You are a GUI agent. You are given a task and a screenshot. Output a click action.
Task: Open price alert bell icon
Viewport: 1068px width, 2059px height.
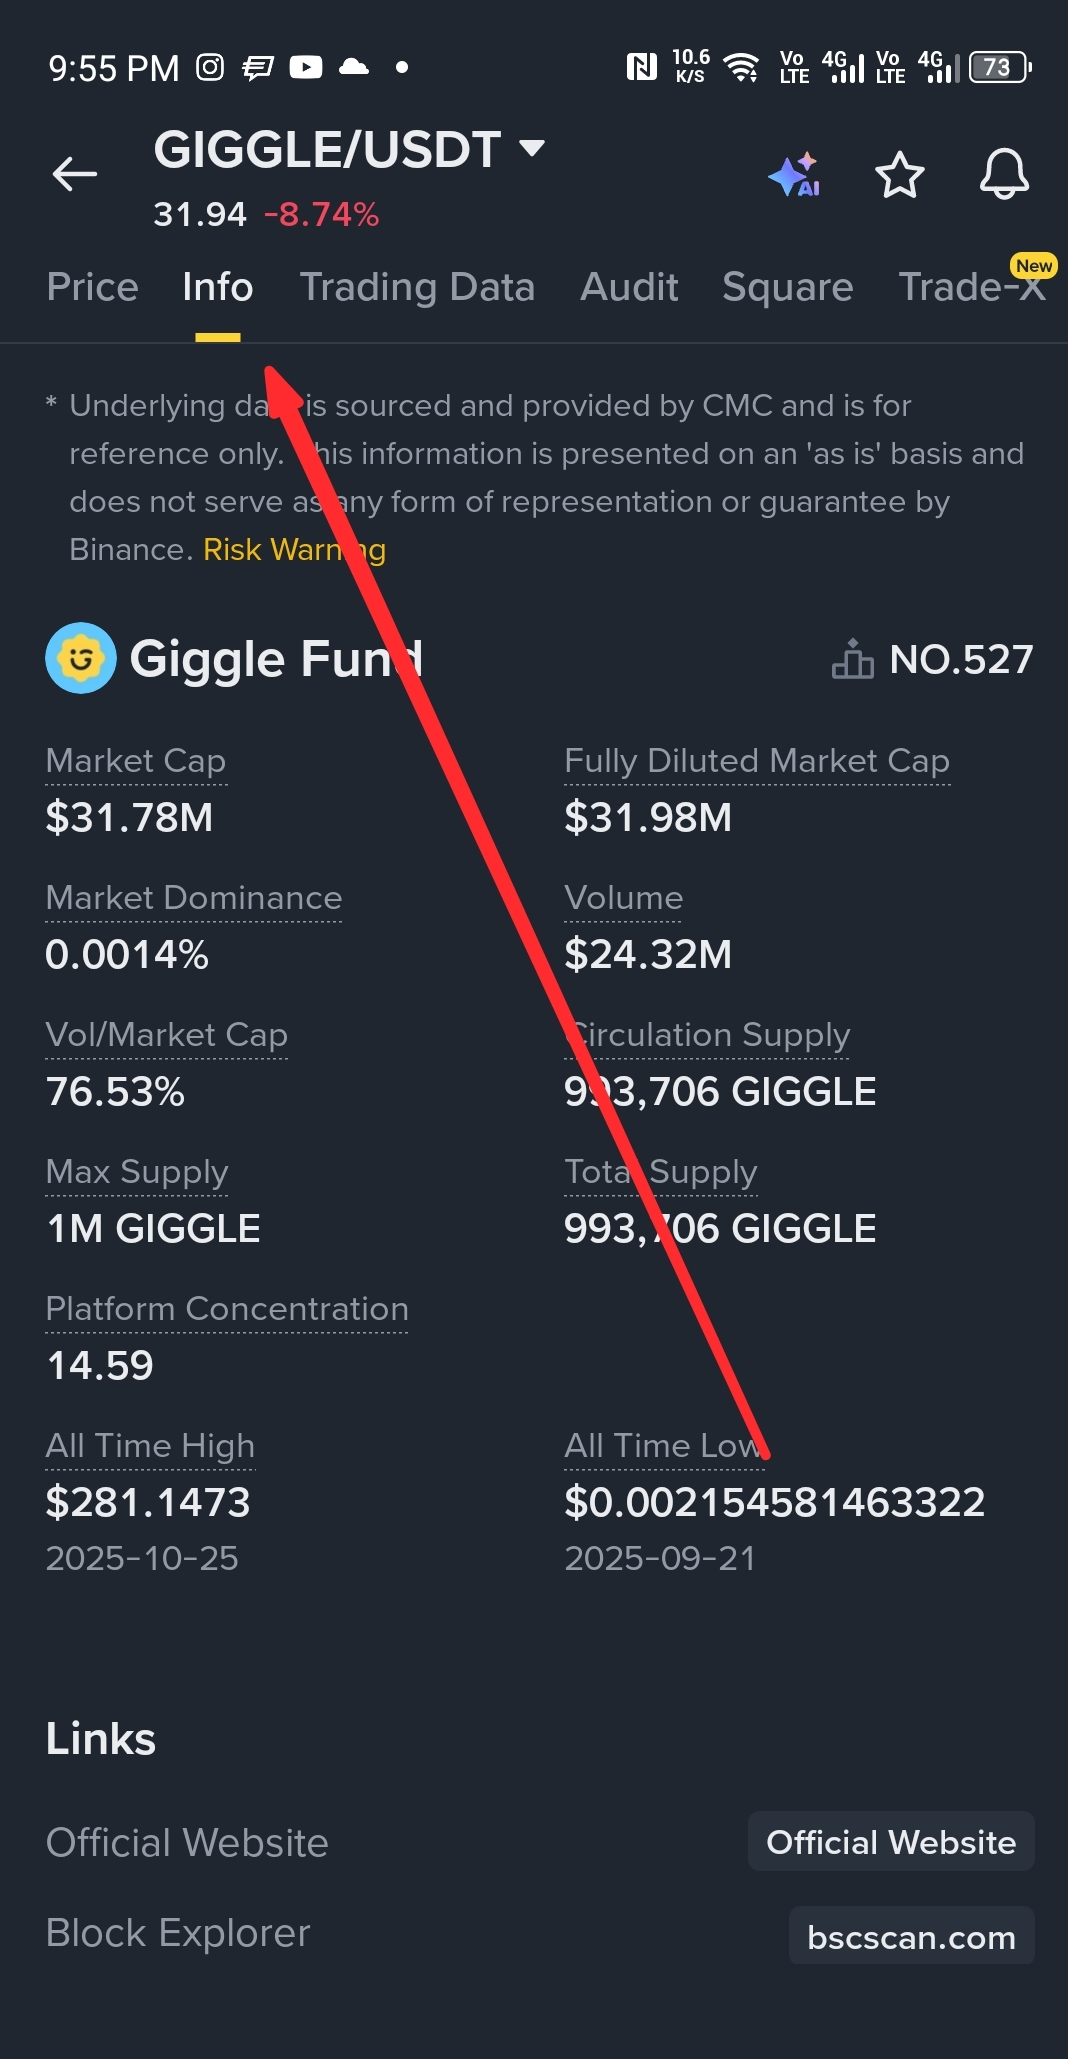point(1003,175)
